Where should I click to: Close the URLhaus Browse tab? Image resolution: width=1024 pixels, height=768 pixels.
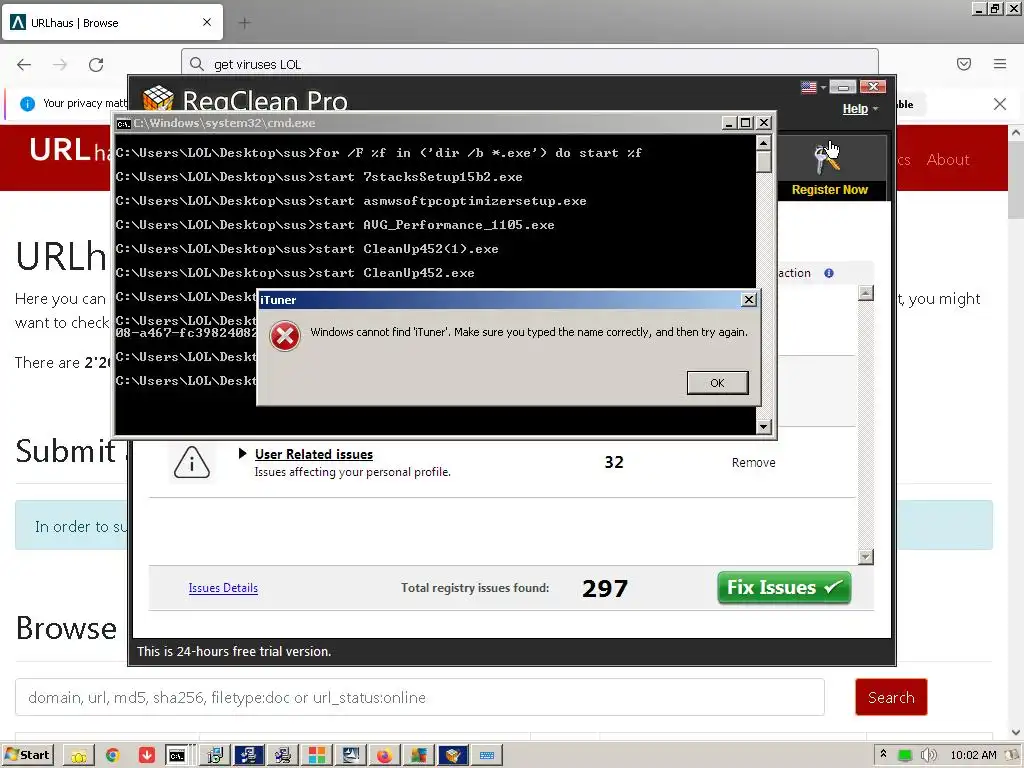click(207, 22)
